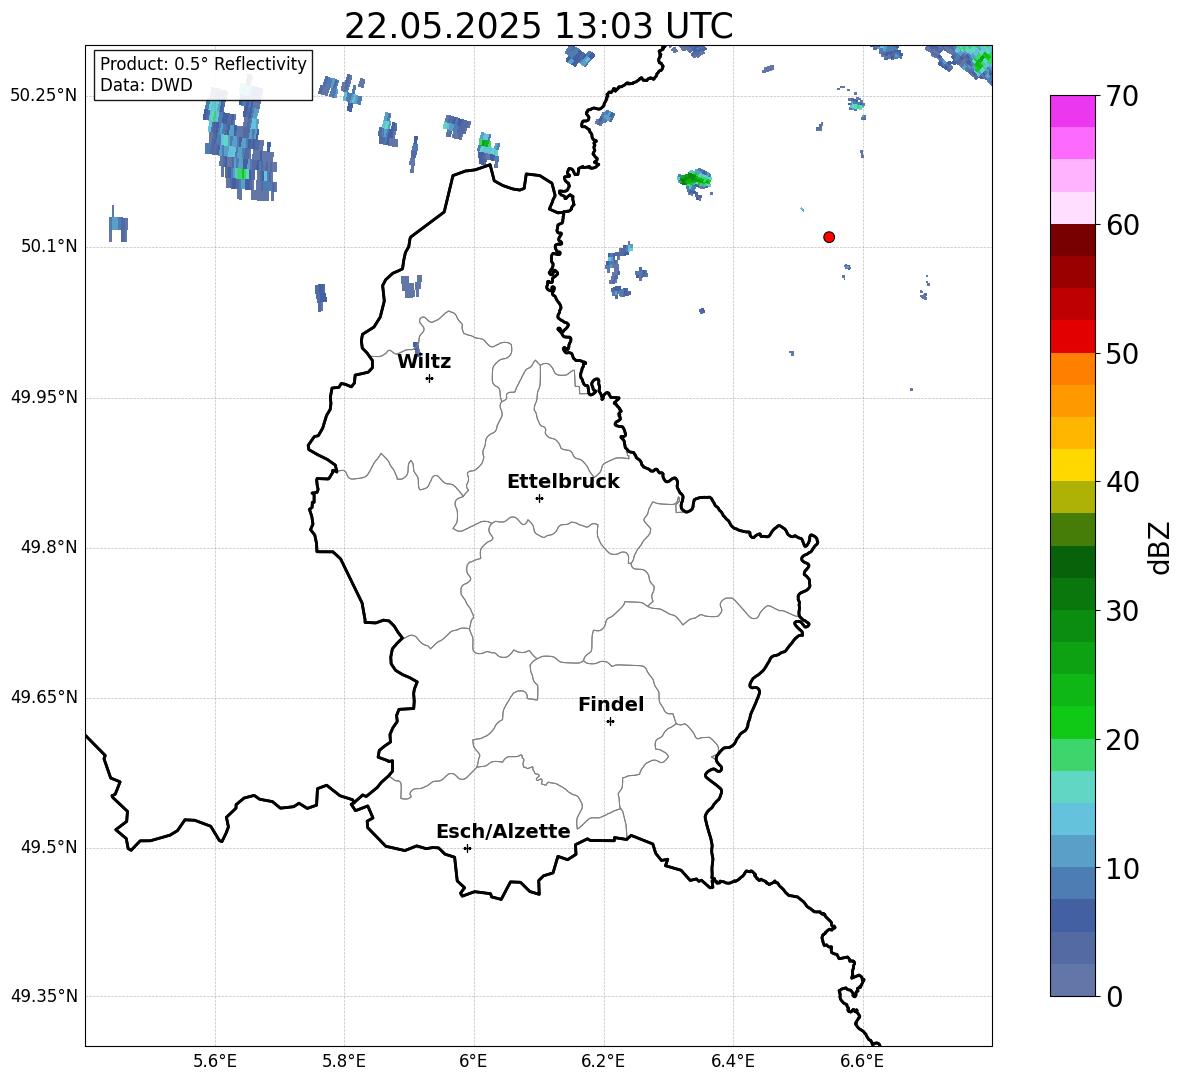The height and width of the screenshot is (1081, 1184).
Task: Click the Esch/Alzette label
Action: point(503,832)
